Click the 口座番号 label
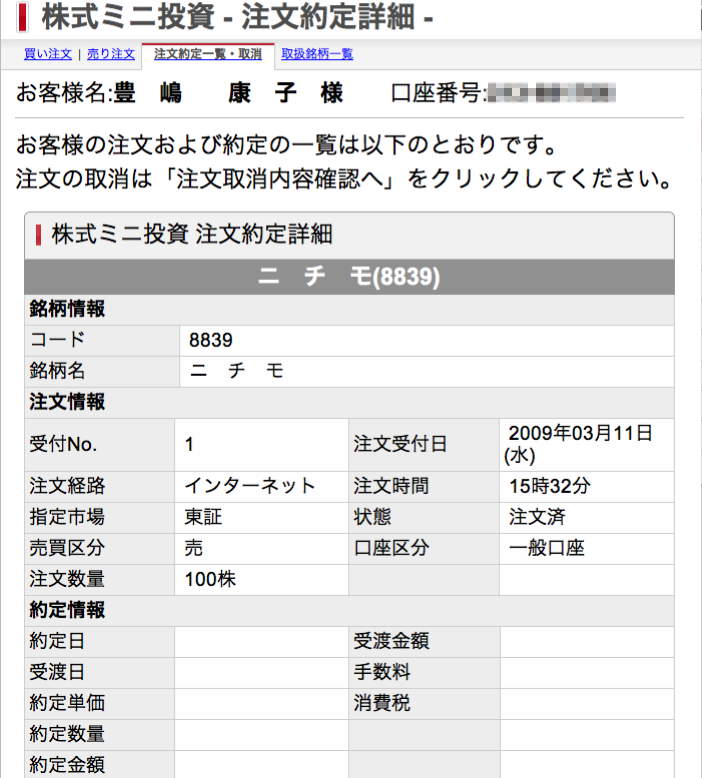Image resolution: width=702 pixels, height=778 pixels. (439, 93)
